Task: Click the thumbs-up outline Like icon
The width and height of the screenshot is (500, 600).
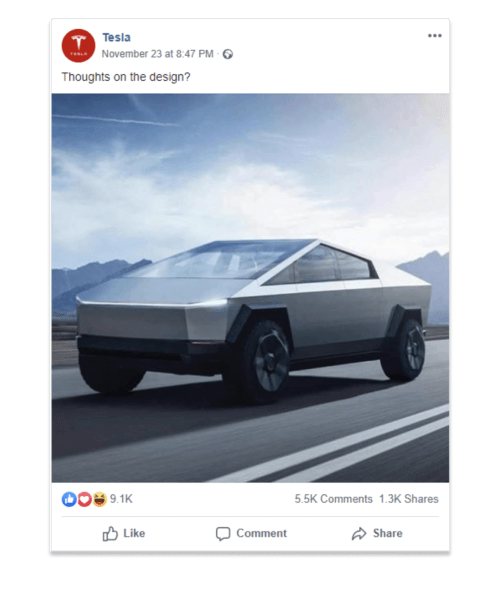Action: pyautogui.click(x=110, y=533)
